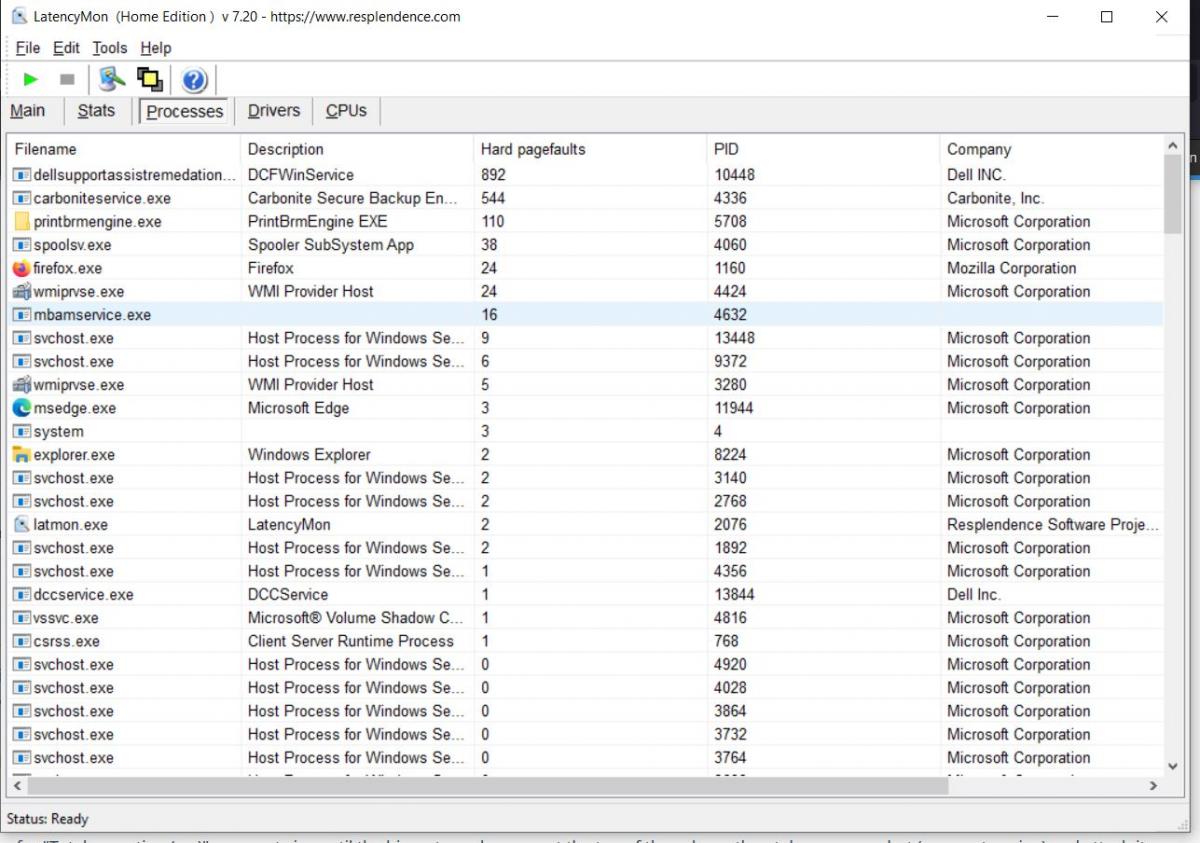1200x843 pixels.
Task: Open help with the blue question mark icon
Action: (194, 80)
